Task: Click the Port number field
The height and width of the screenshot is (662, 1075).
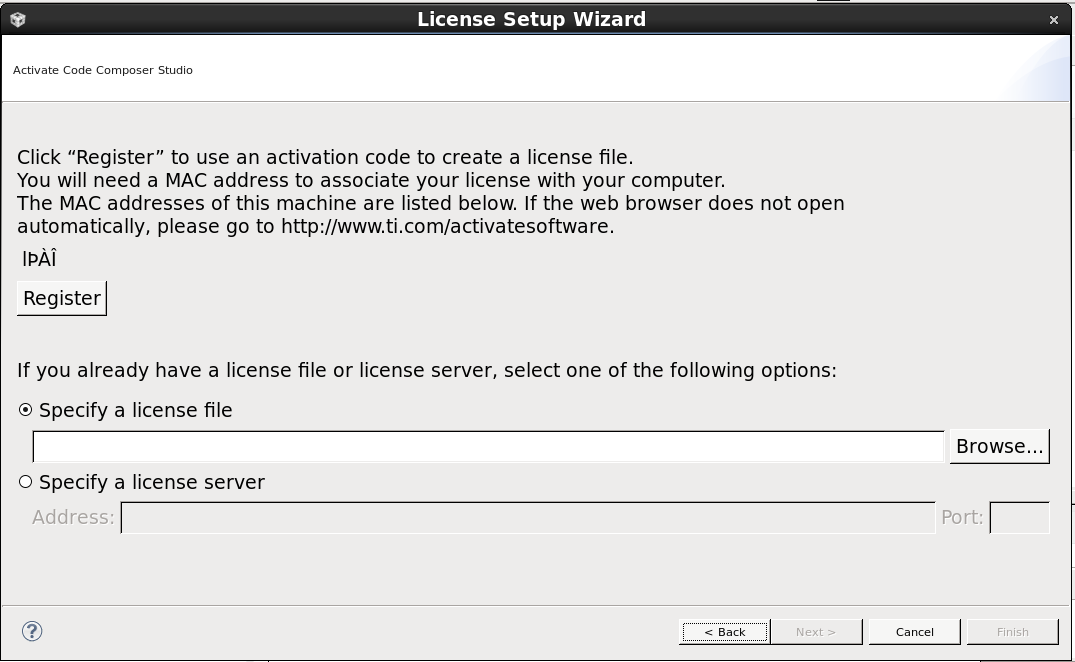Action: coord(1019,517)
